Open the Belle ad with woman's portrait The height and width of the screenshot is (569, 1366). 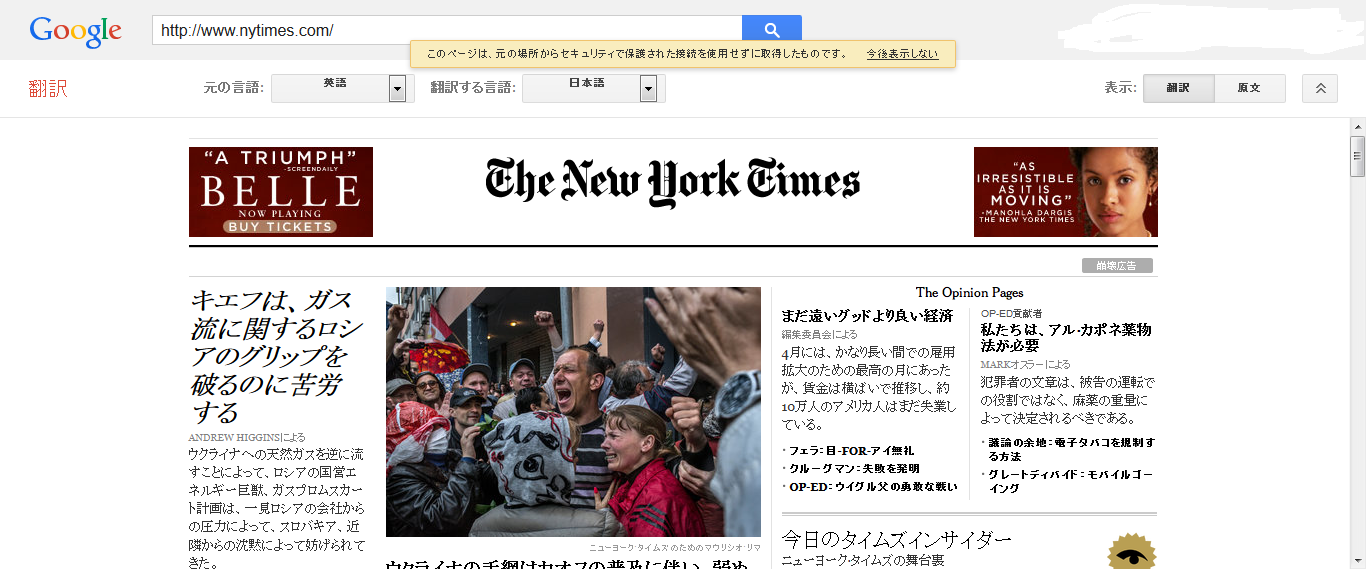click(1065, 192)
